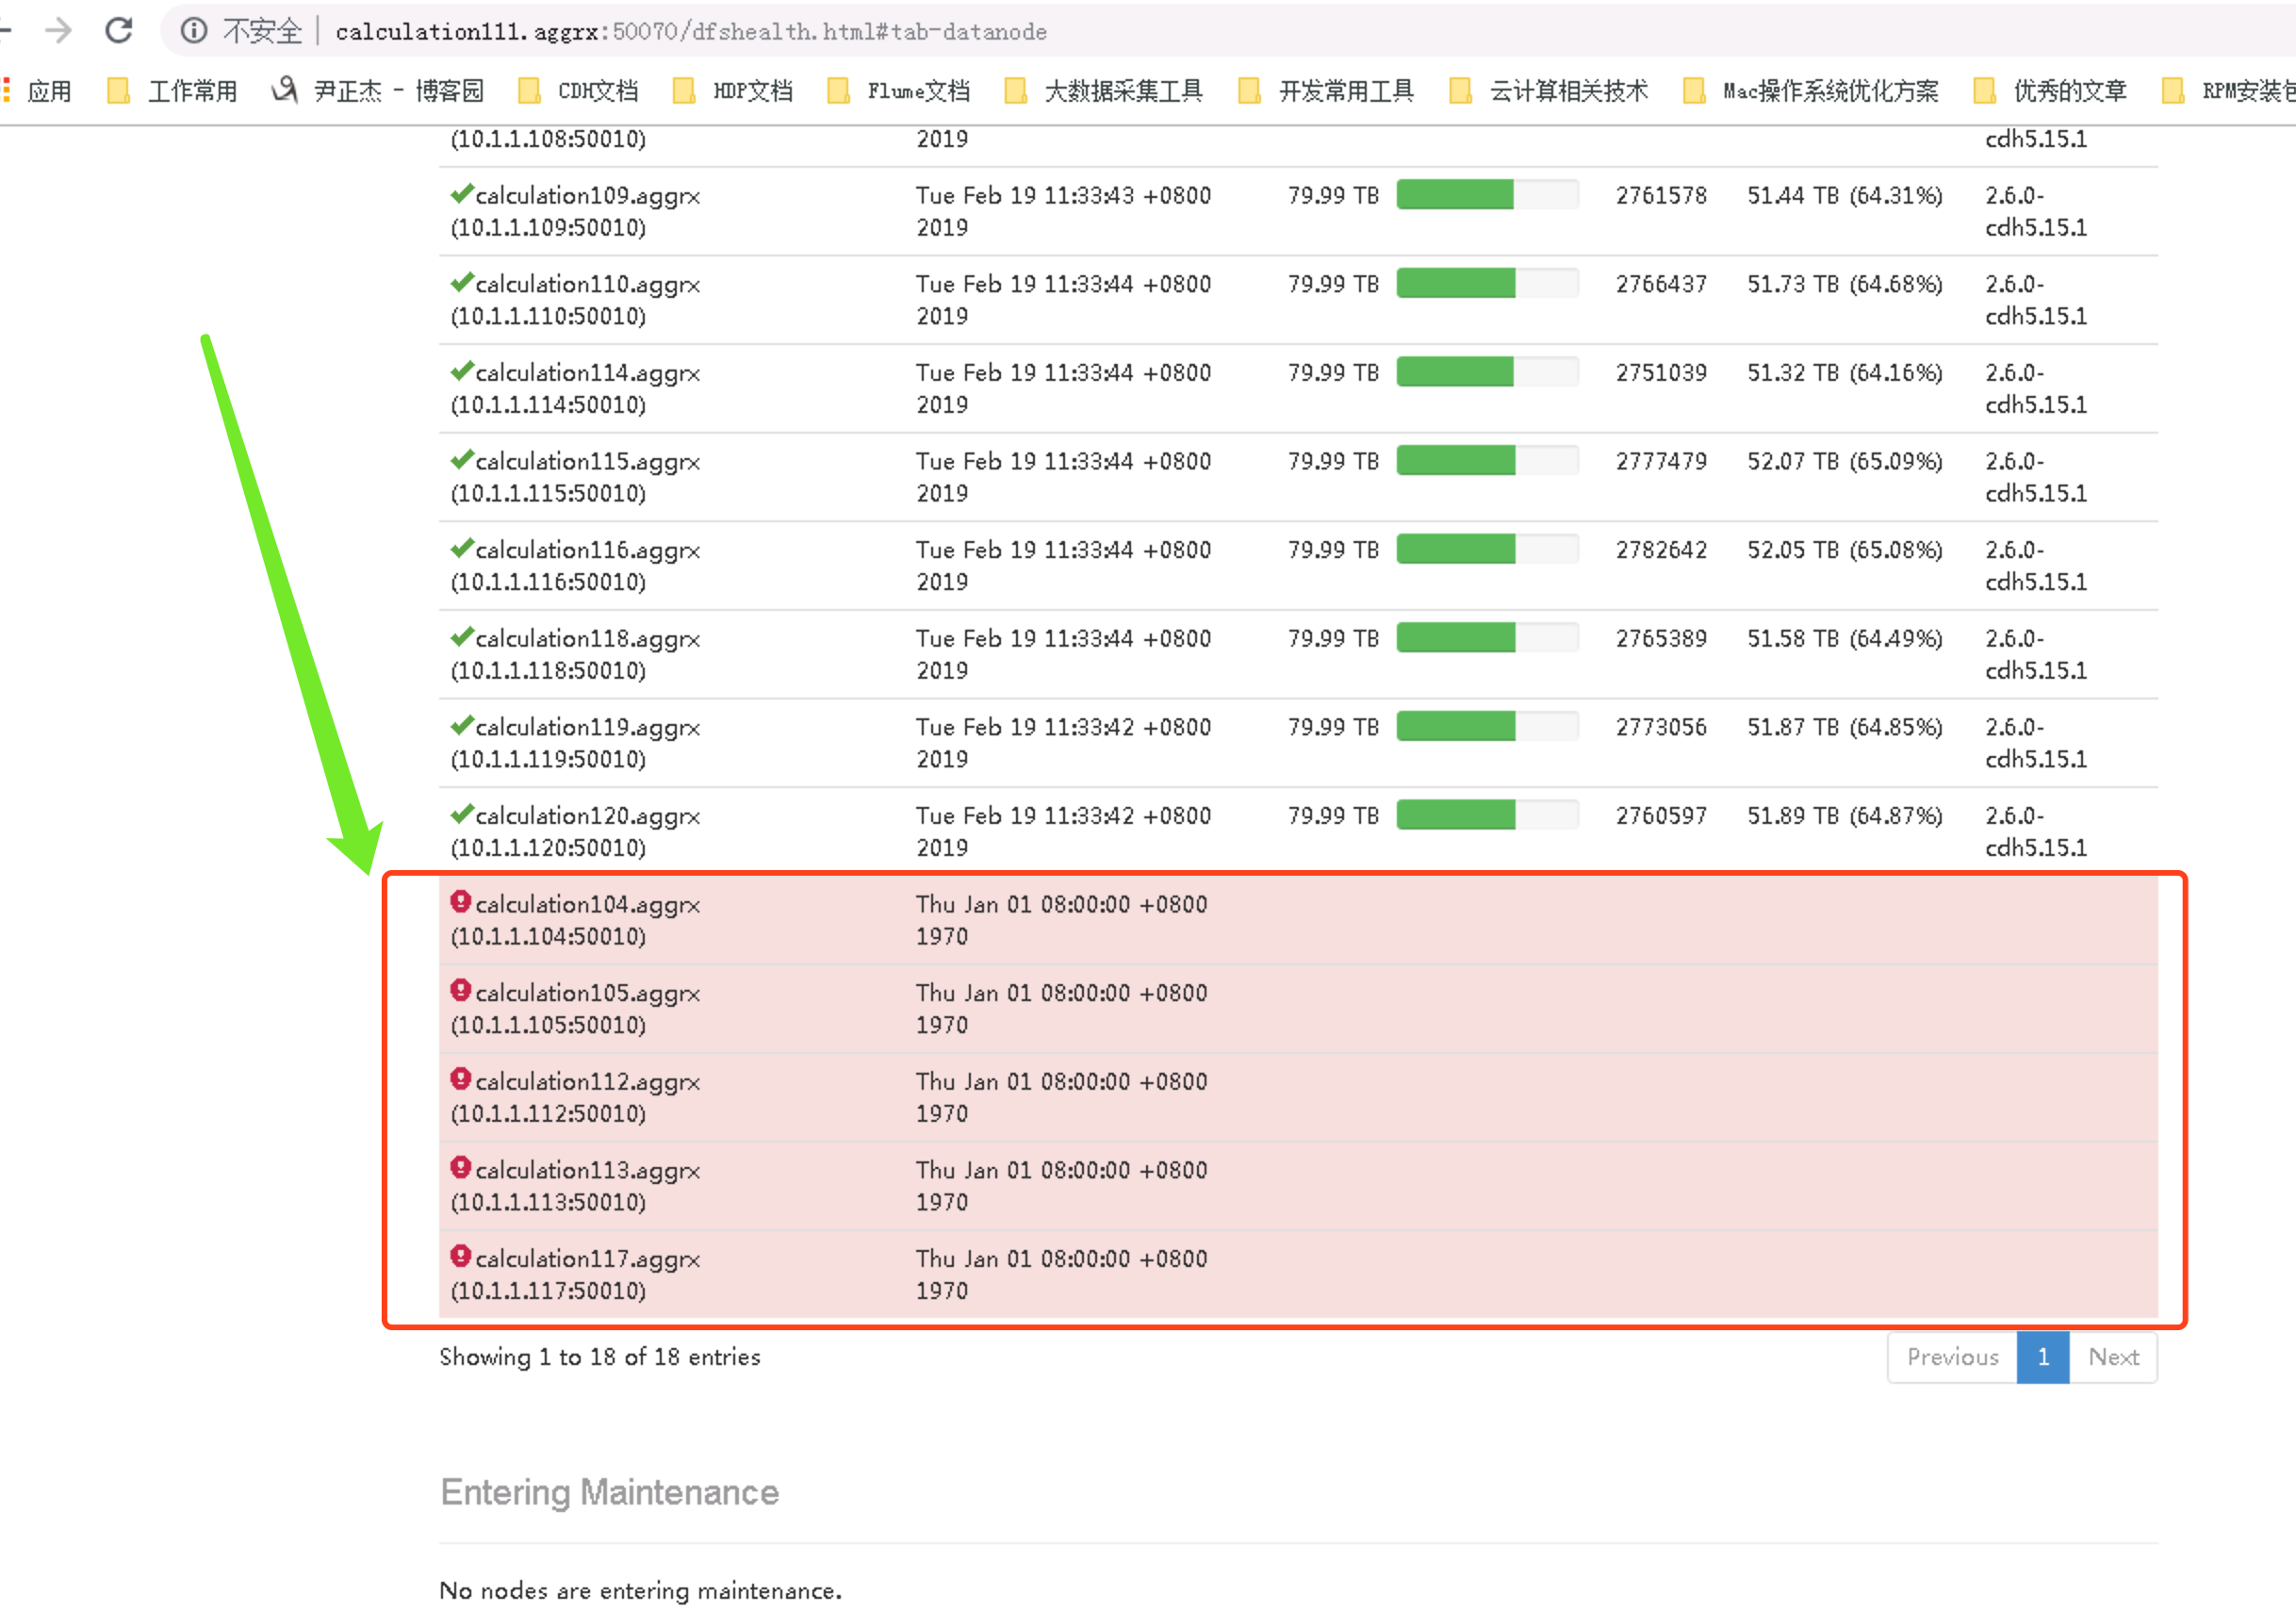Select node name calculation118.aggrx

(x=587, y=639)
